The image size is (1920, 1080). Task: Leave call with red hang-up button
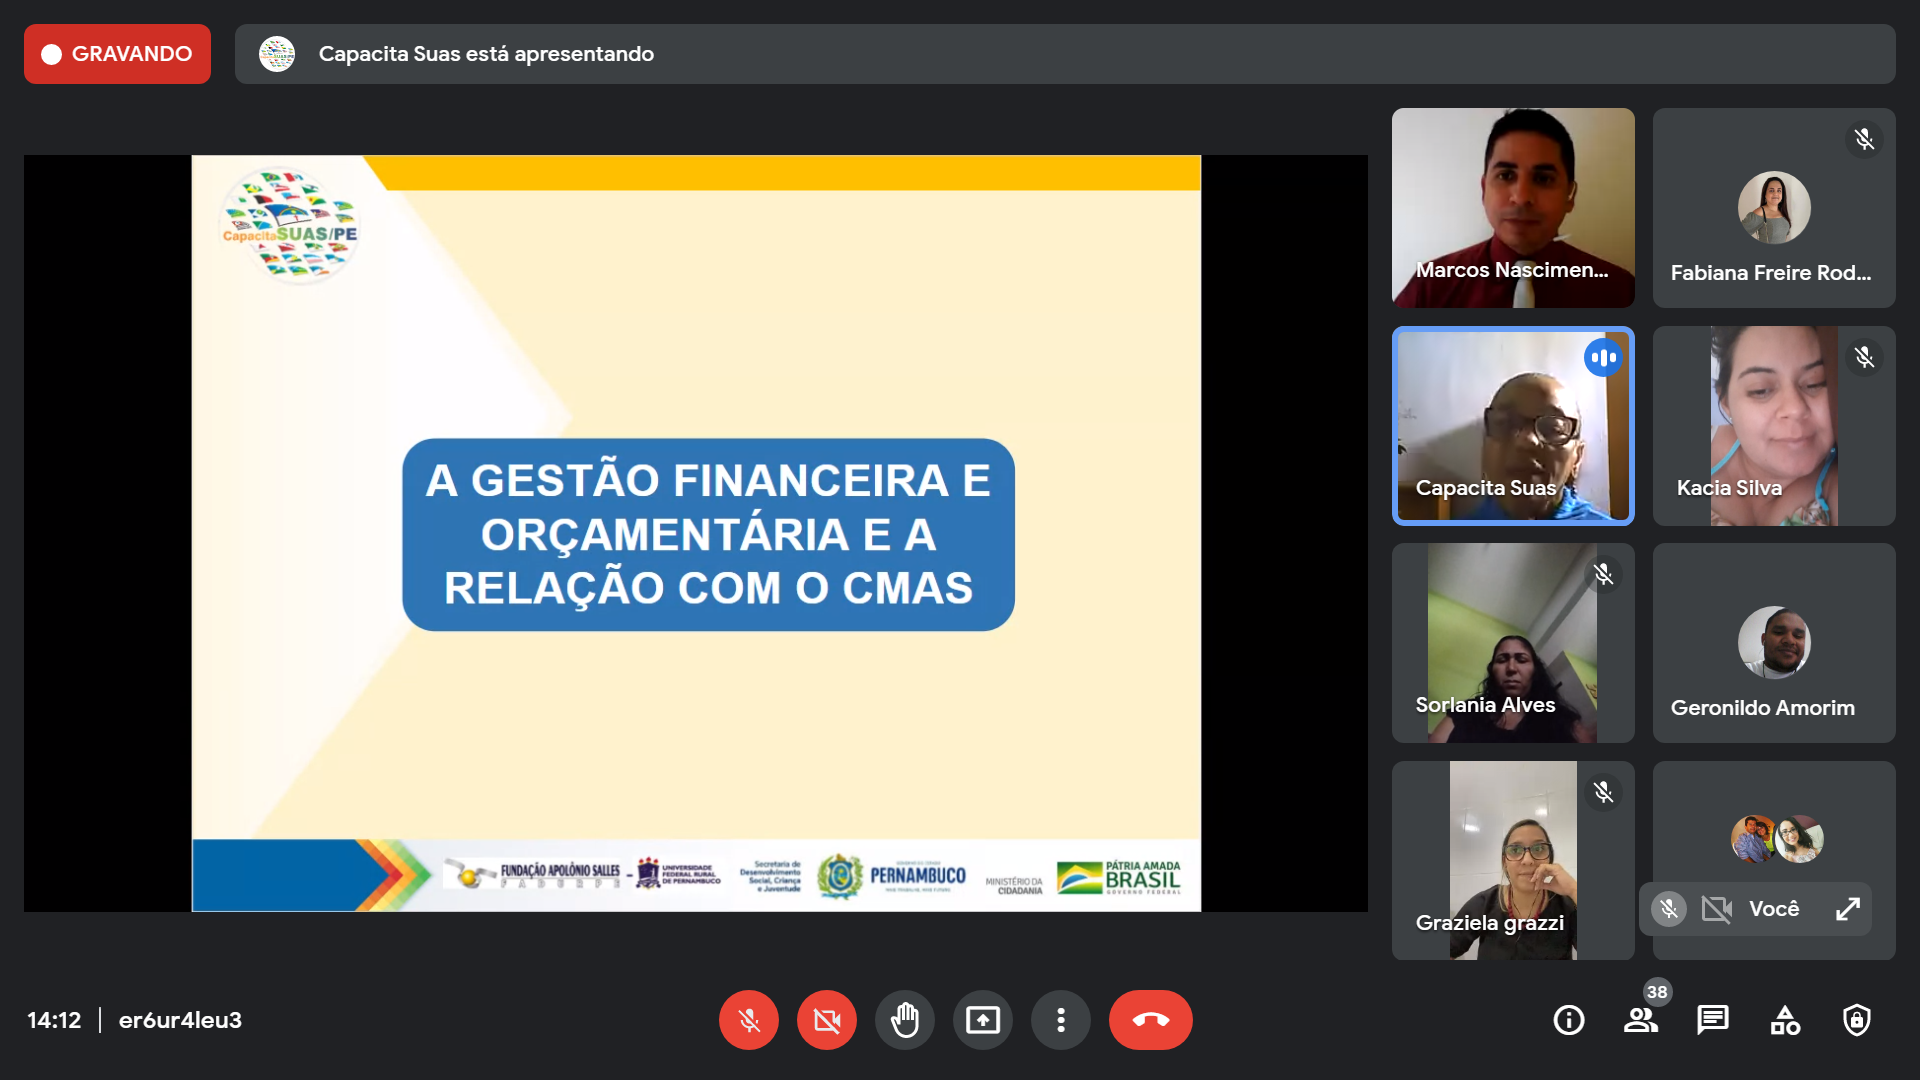(x=1150, y=1020)
